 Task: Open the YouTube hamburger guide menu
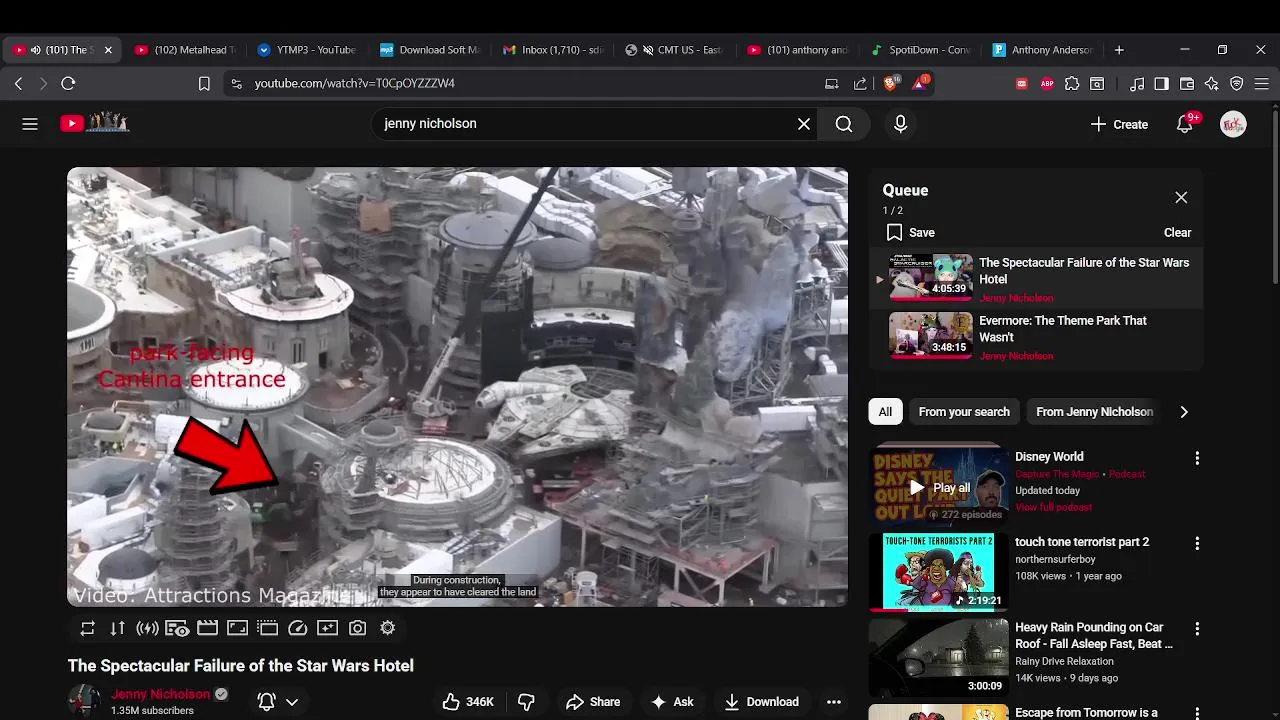pyautogui.click(x=30, y=124)
